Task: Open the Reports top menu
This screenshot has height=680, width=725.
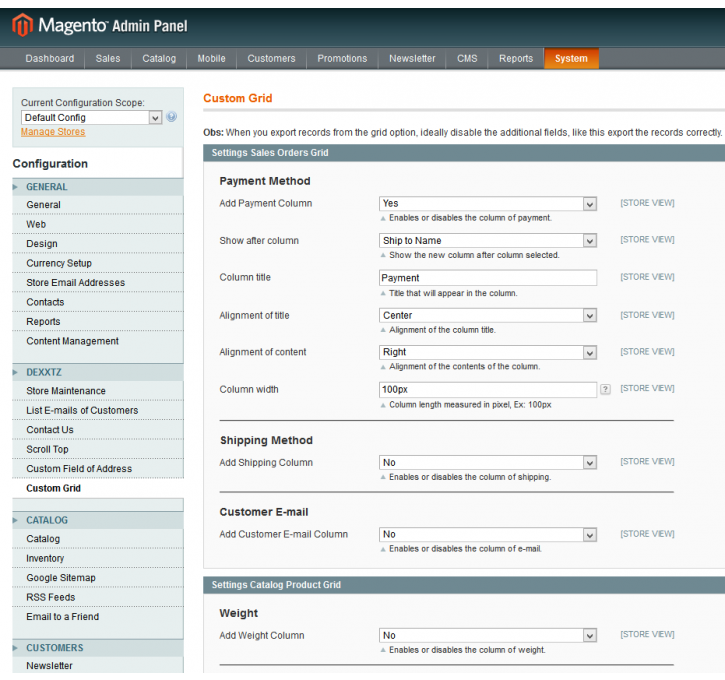Action: pos(516,59)
